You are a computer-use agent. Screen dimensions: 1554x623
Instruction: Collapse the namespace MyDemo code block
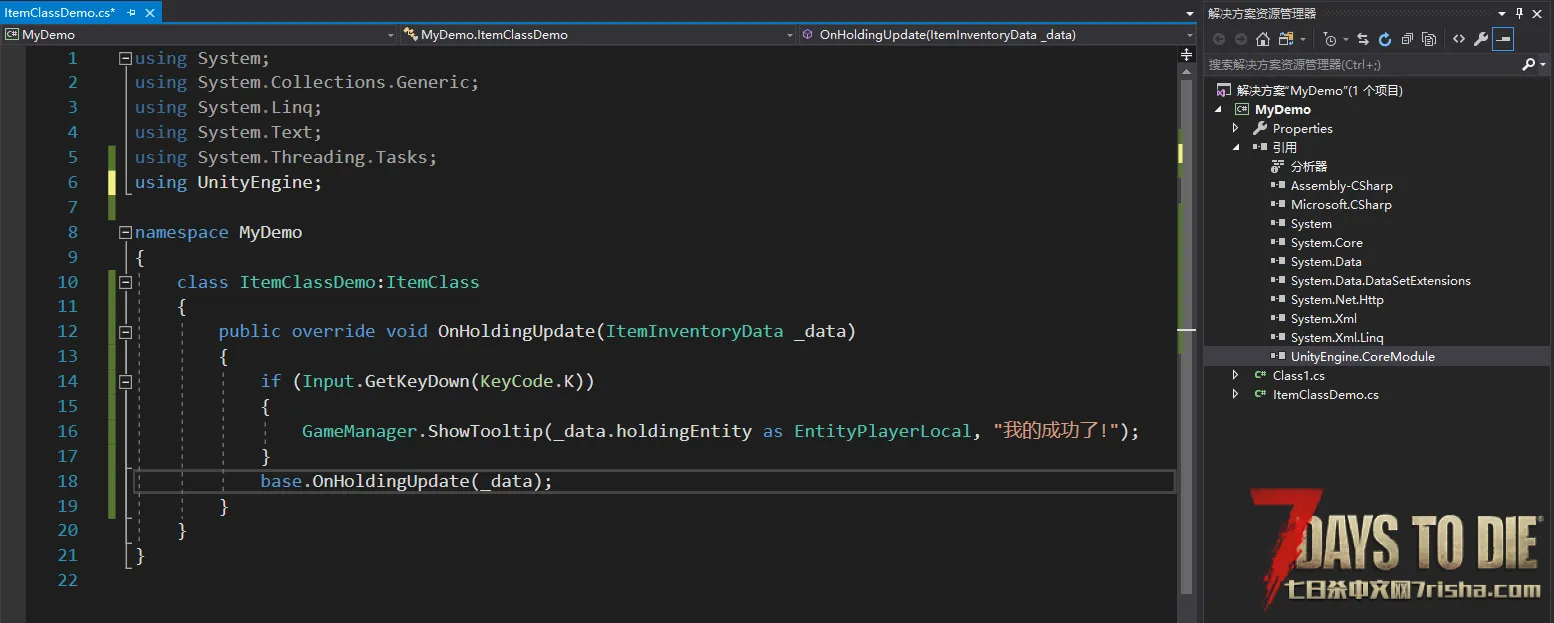tap(125, 232)
